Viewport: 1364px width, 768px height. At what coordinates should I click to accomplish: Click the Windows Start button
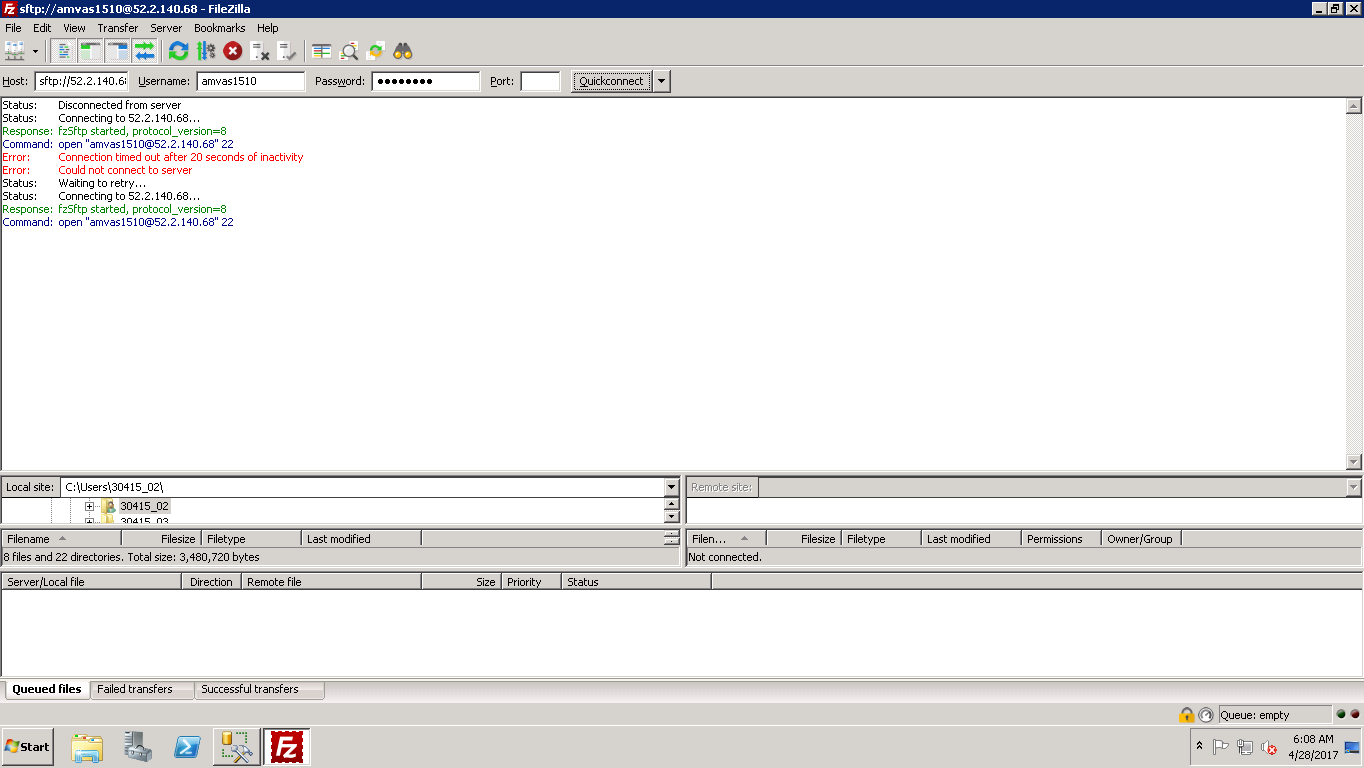coord(28,746)
